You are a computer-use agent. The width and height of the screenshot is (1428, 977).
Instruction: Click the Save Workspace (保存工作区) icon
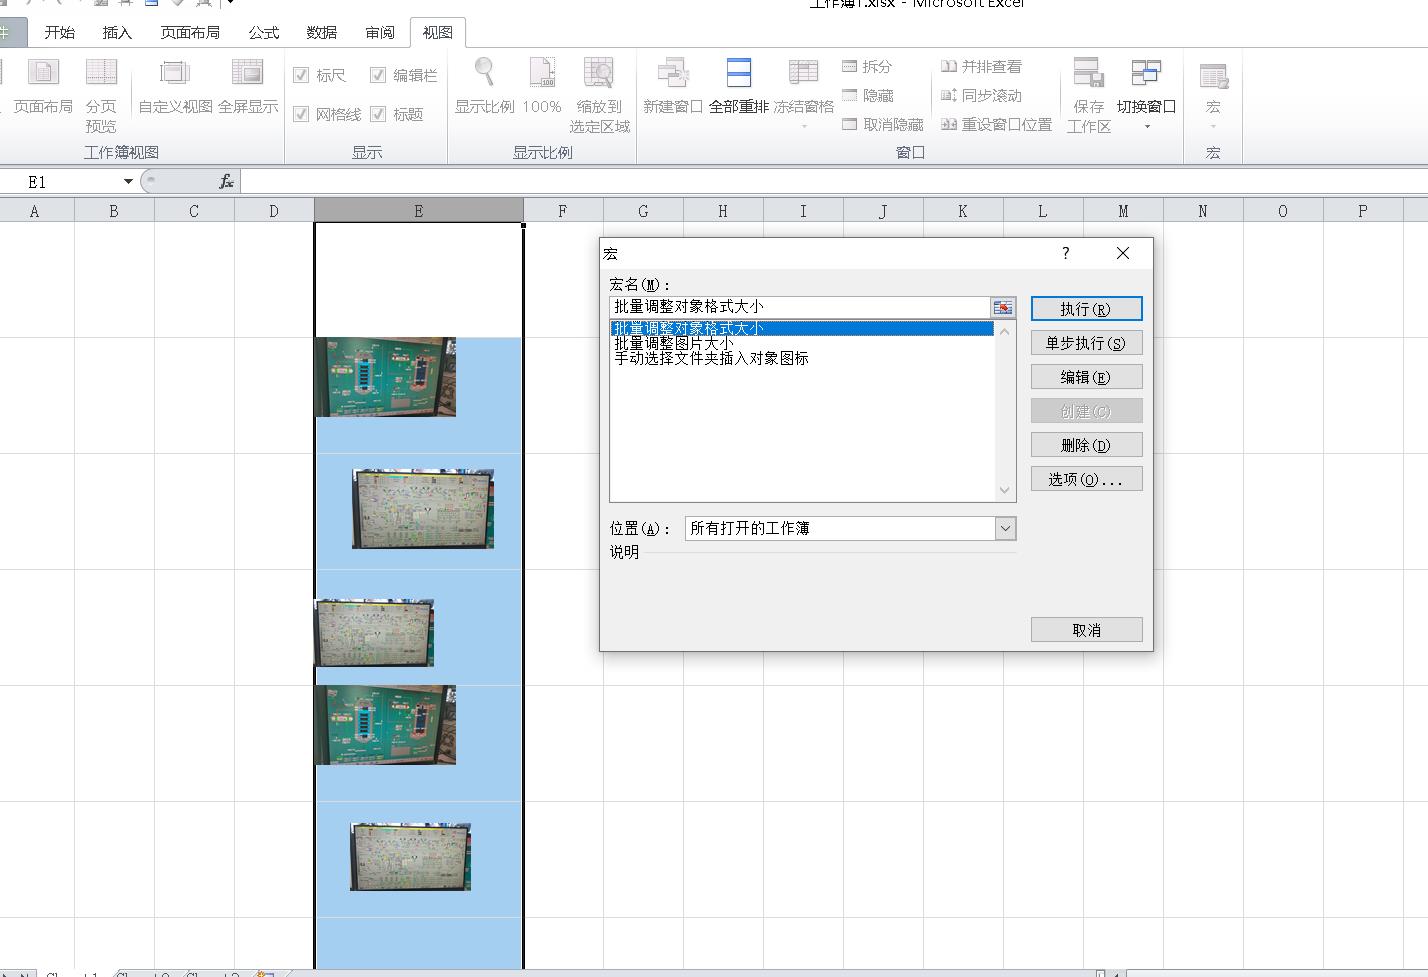click(x=1088, y=74)
